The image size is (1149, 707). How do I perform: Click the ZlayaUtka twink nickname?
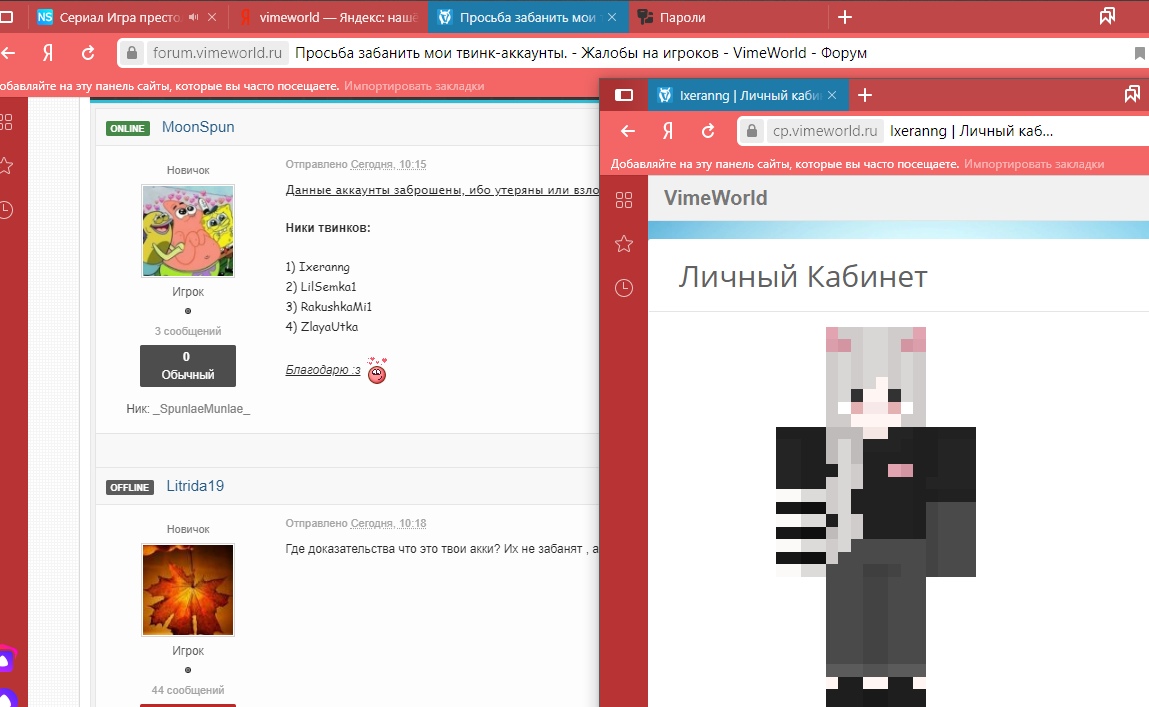[x=329, y=327]
